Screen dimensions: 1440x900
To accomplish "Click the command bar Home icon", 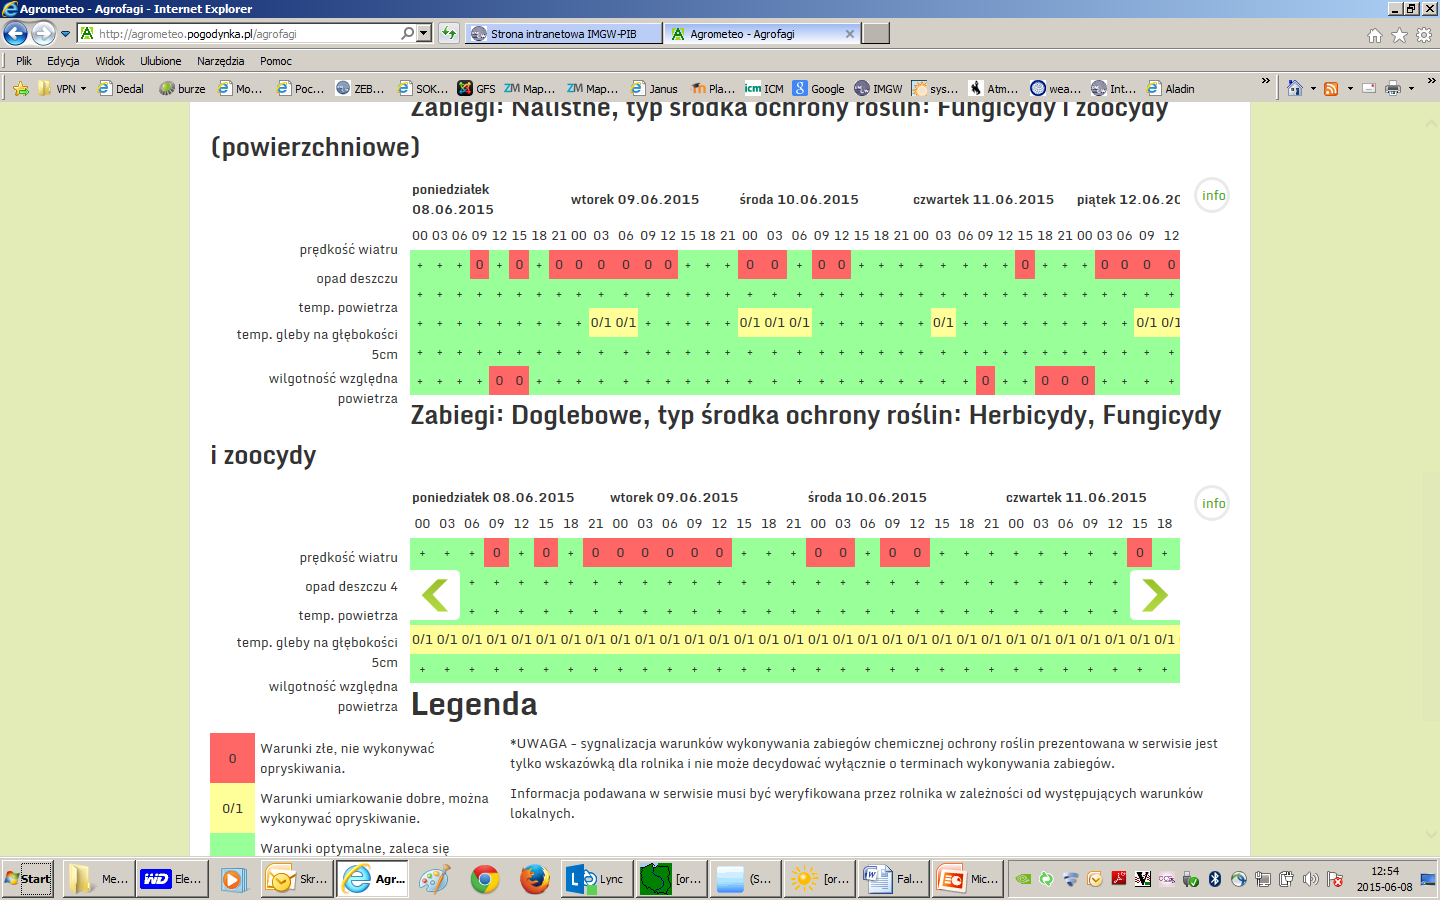I will [x=1295, y=89].
